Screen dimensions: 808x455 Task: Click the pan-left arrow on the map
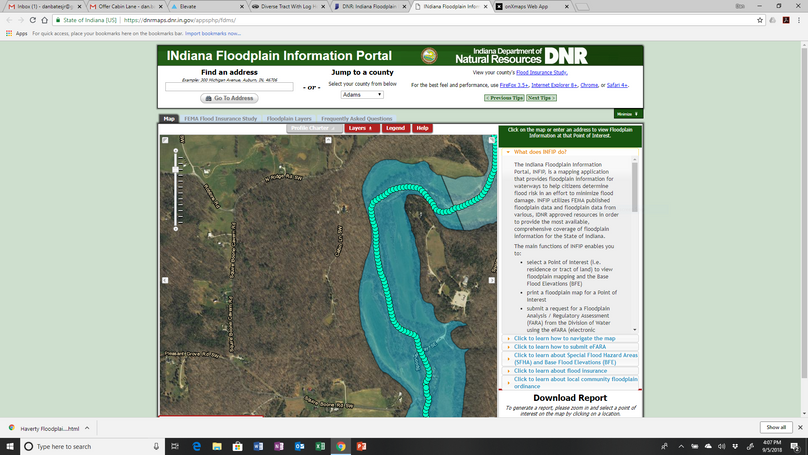click(x=165, y=280)
